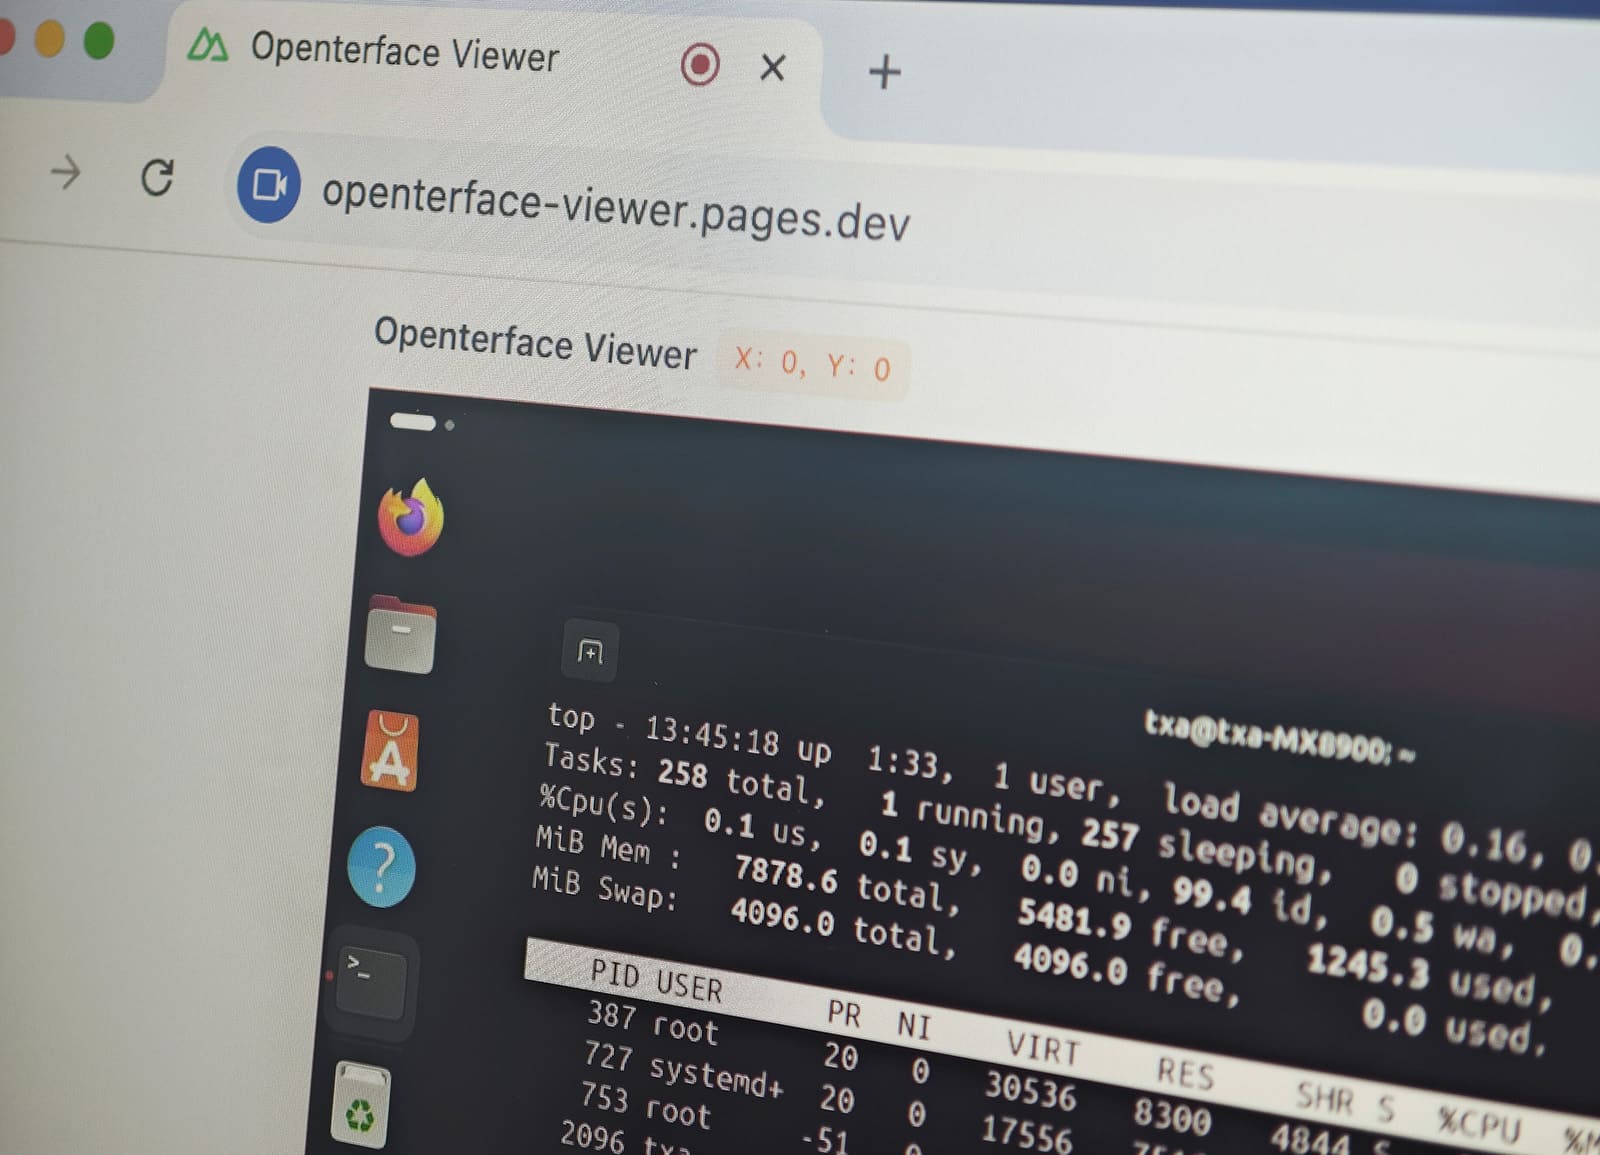Launch the Ubuntu Software app icon

pos(389,753)
